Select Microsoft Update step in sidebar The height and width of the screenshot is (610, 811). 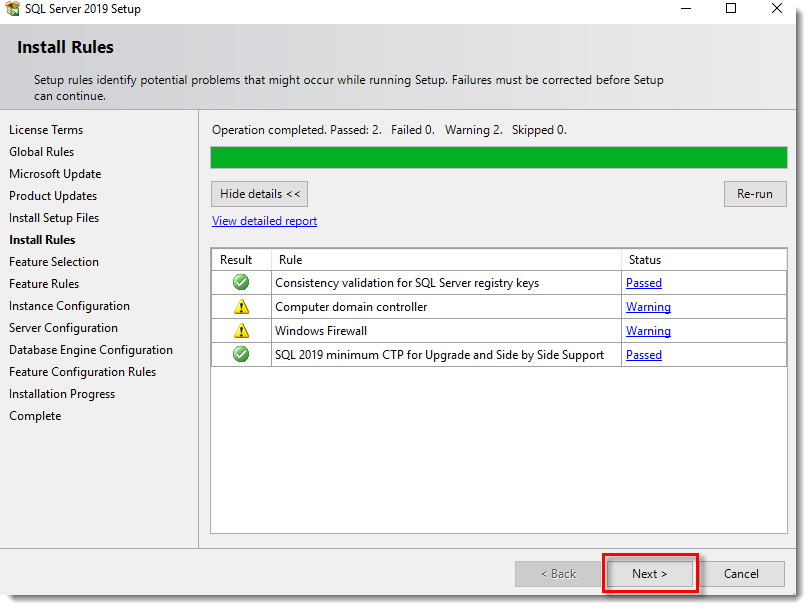click(55, 174)
